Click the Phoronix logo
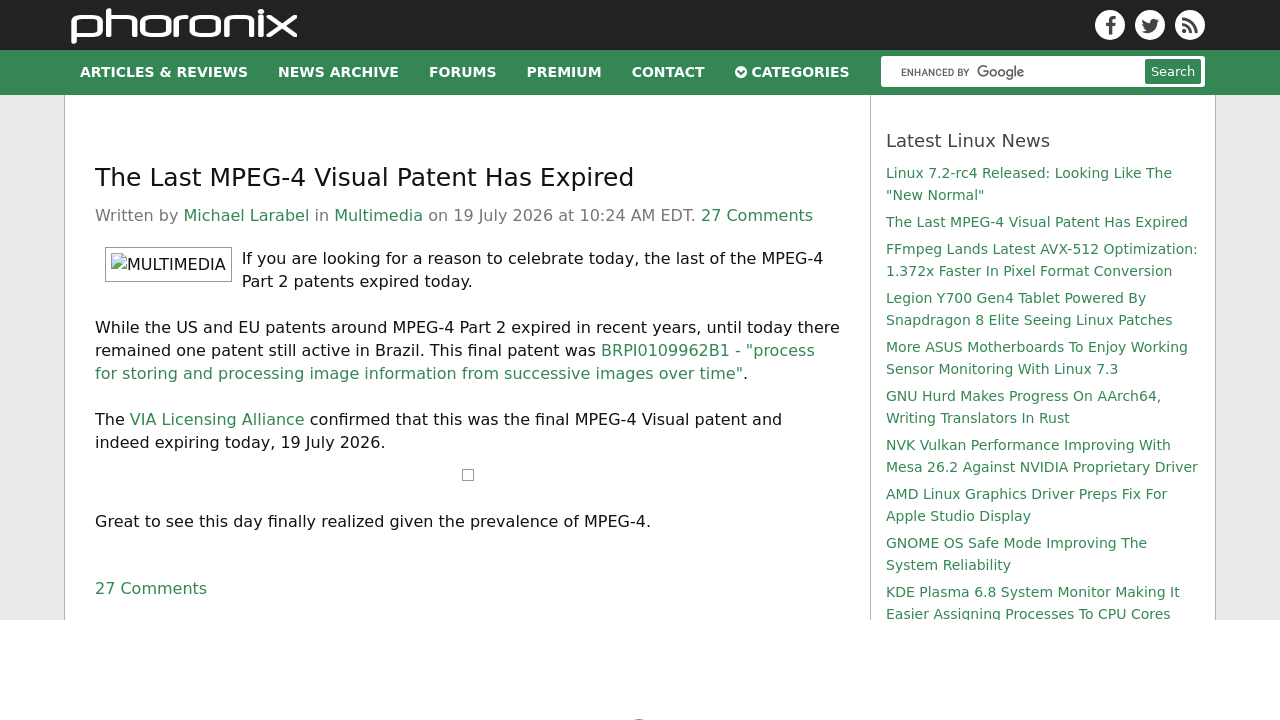This screenshot has width=1280, height=720. (184, 26)
